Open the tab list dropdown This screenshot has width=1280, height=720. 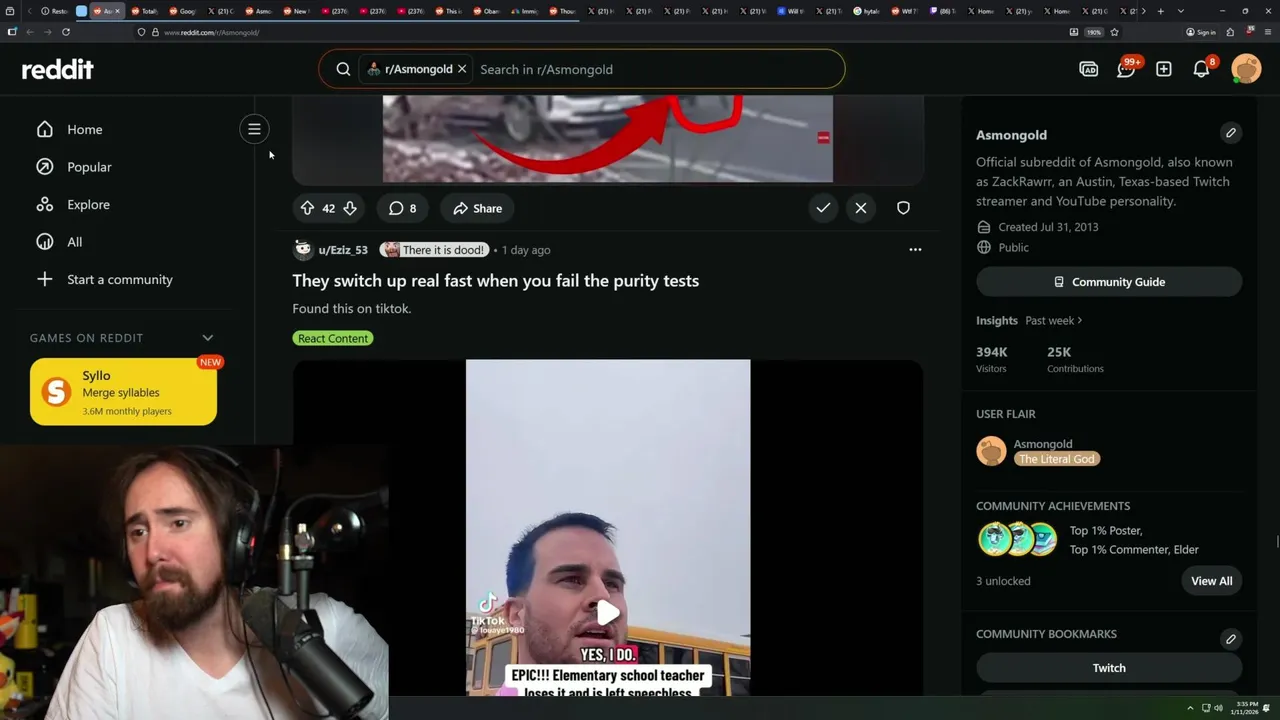click(1181, 11)
